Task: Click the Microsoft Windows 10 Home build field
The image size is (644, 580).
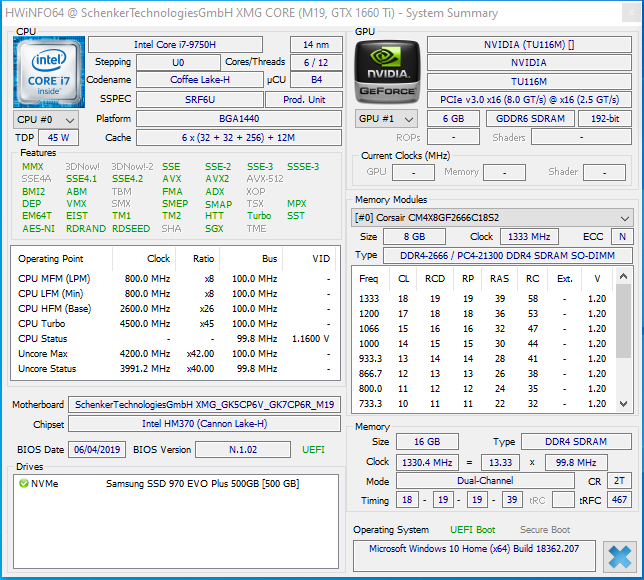Action: coord(474,555)
